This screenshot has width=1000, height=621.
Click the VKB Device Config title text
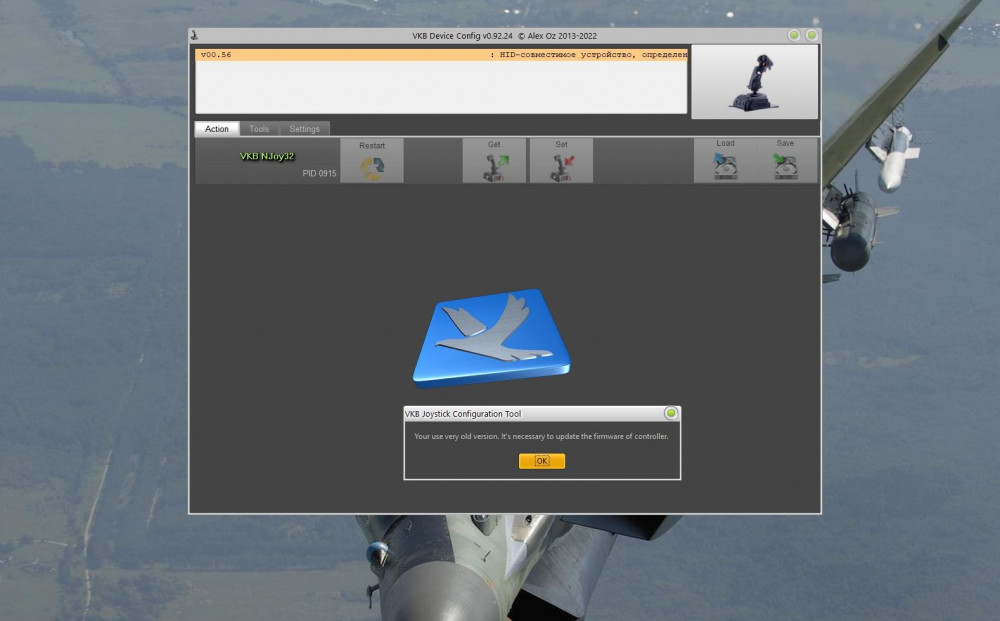click(504, 36)
